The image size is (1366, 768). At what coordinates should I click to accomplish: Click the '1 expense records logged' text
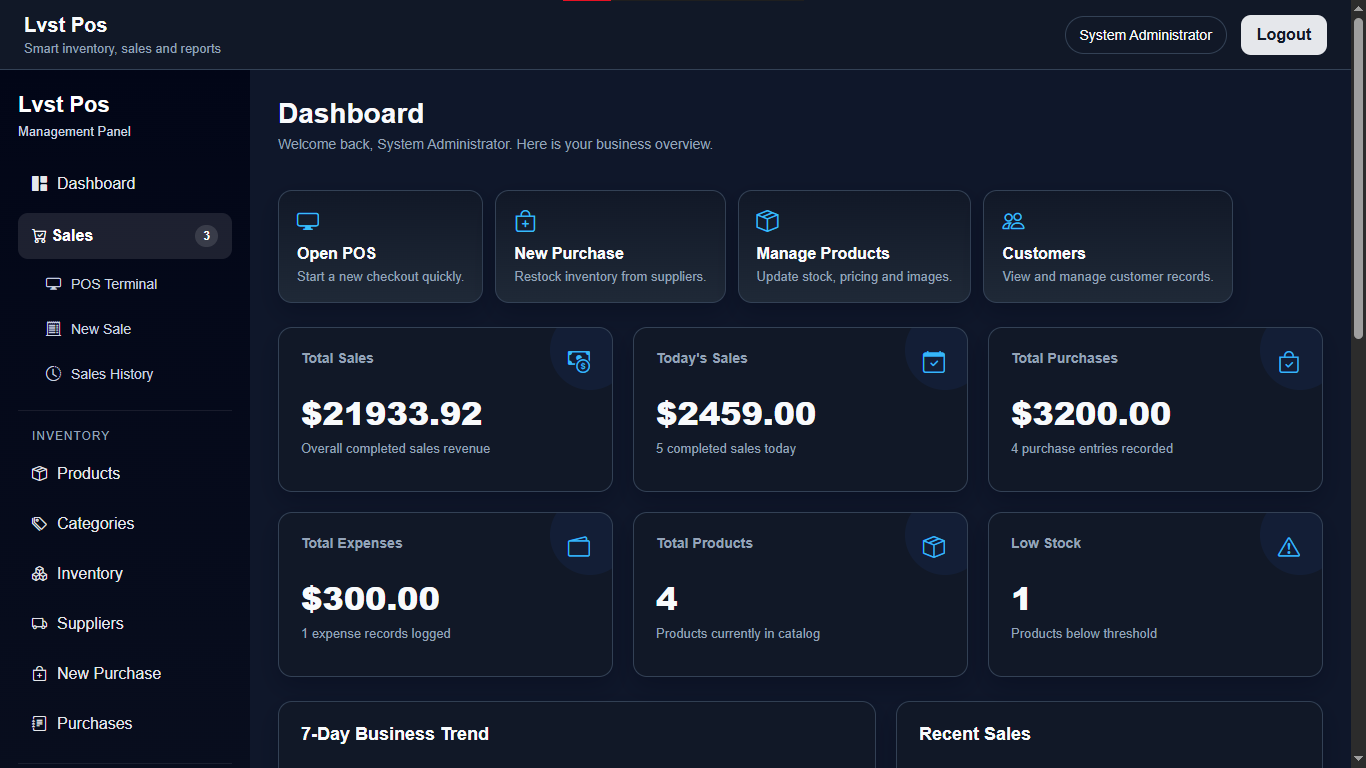376,634
